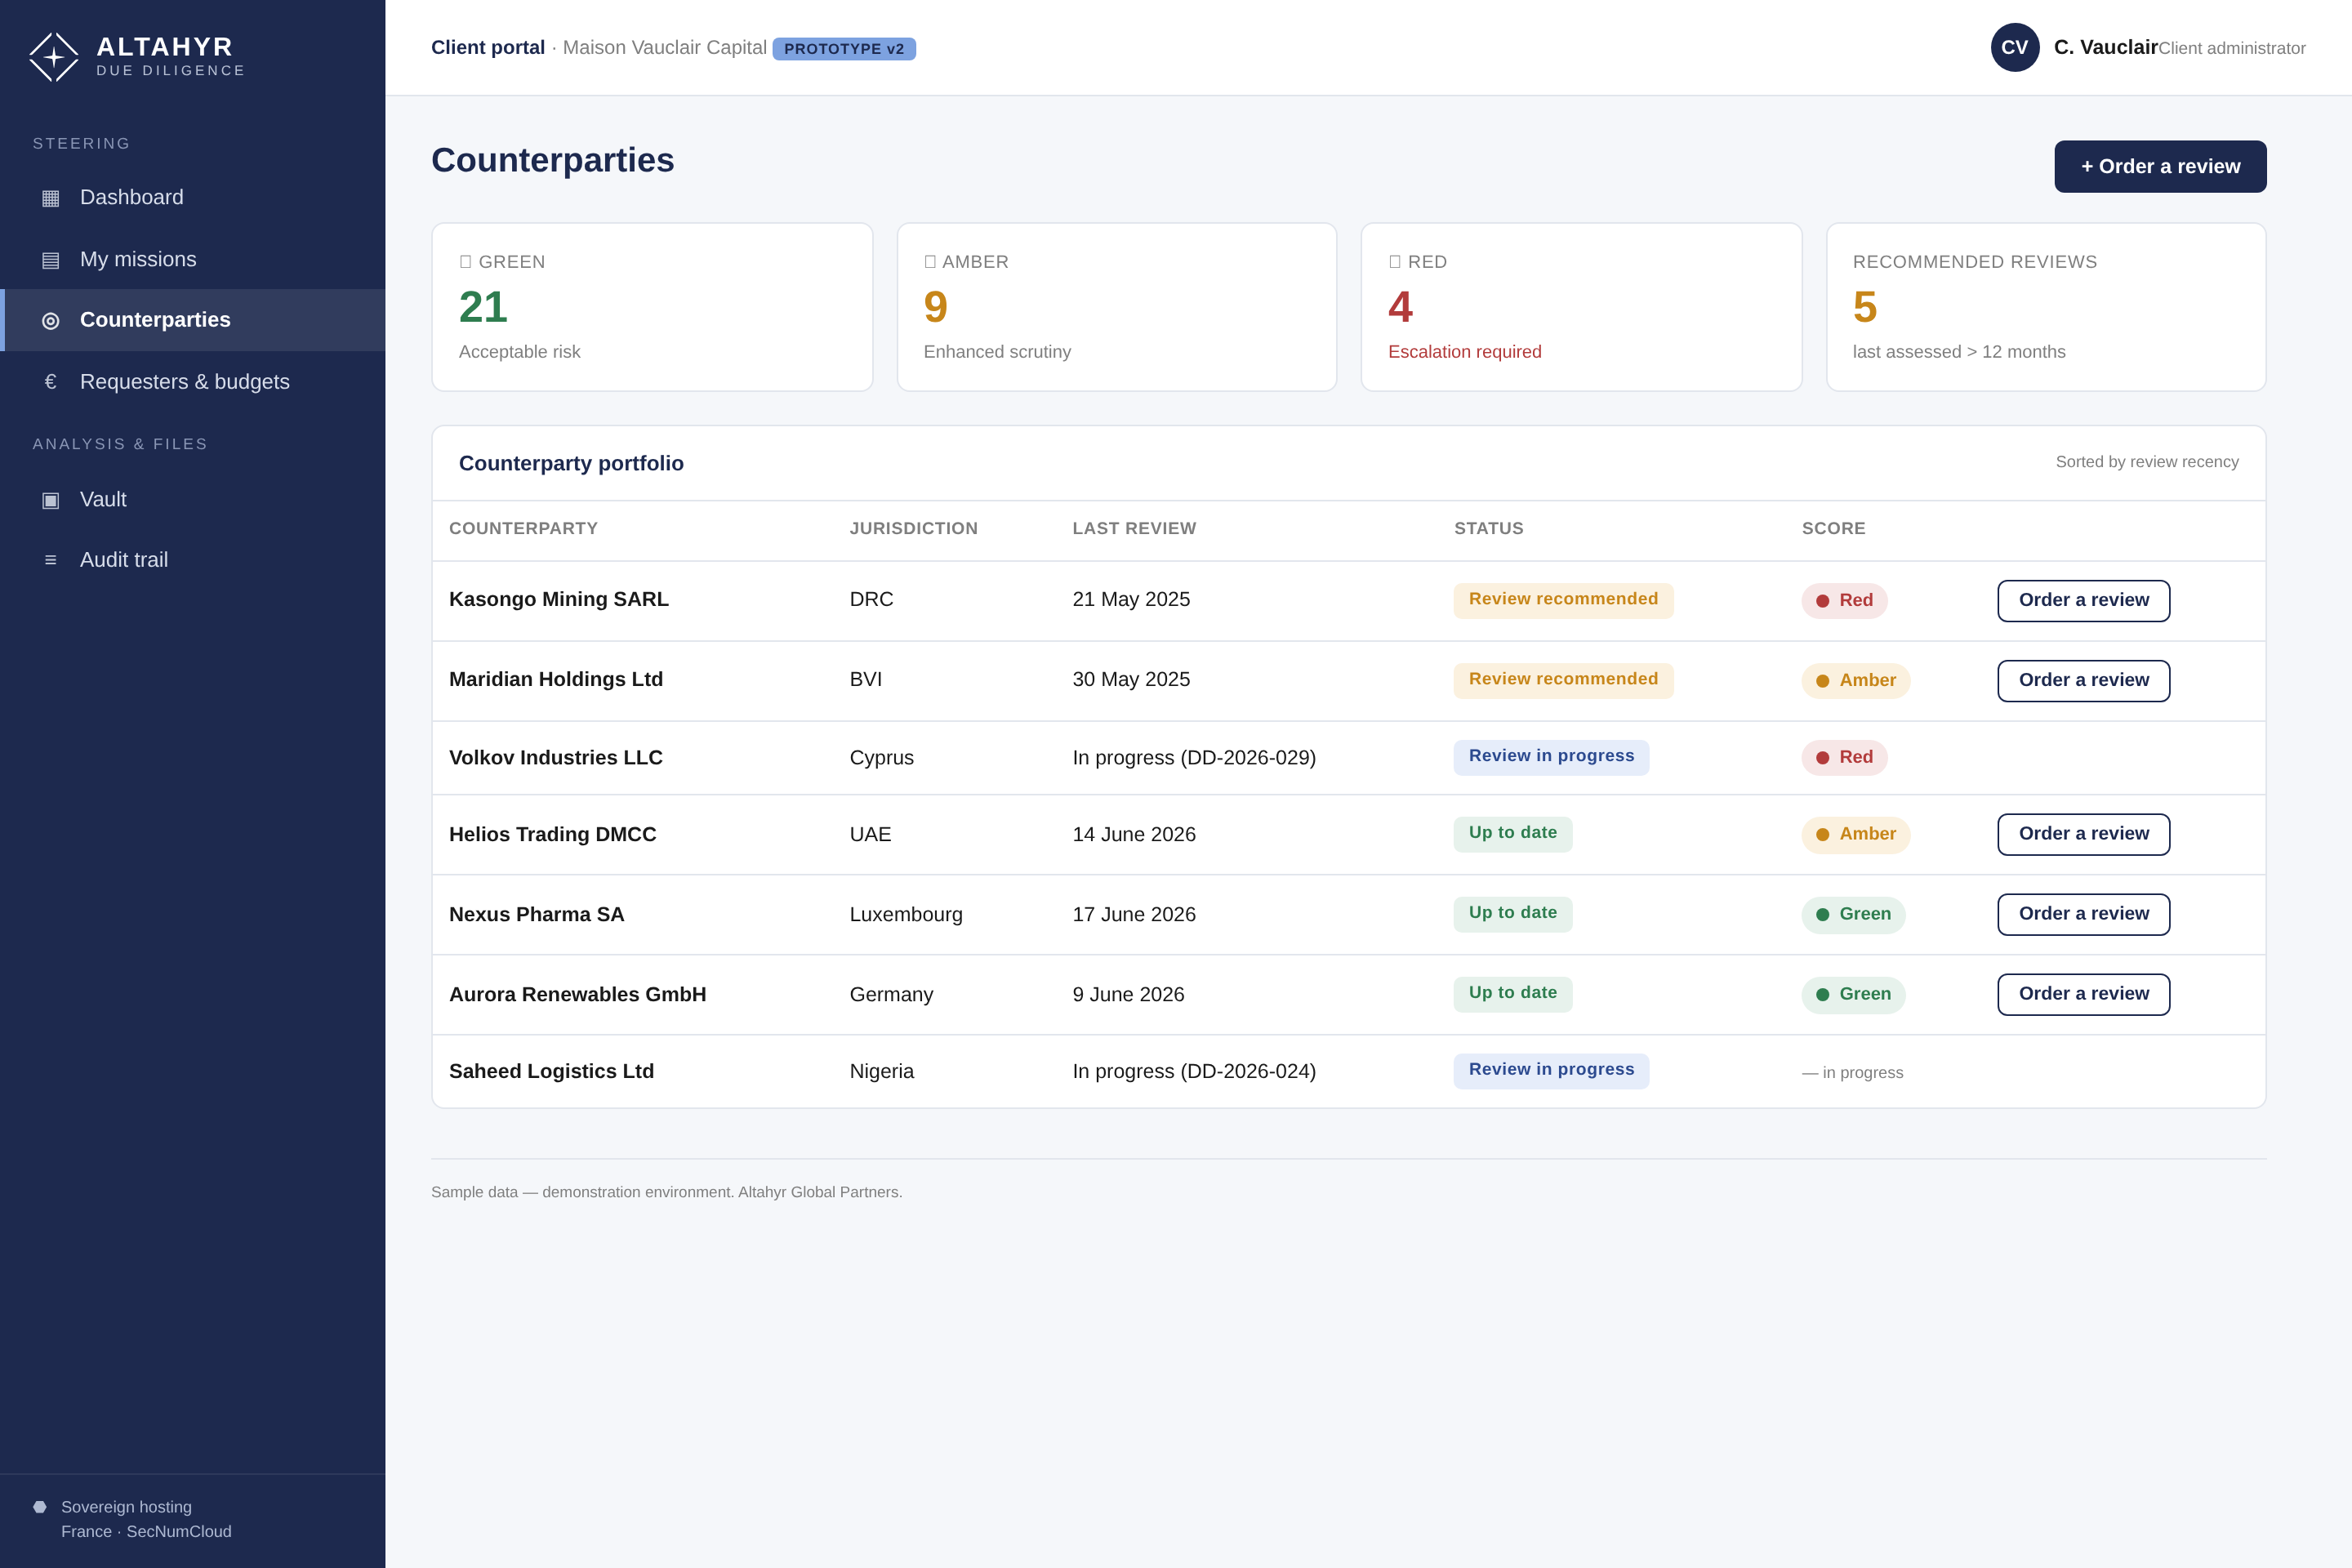Click the LAST REVIEW column header
Viewport: 2352px width, 1568px height.
(1134, 528)
